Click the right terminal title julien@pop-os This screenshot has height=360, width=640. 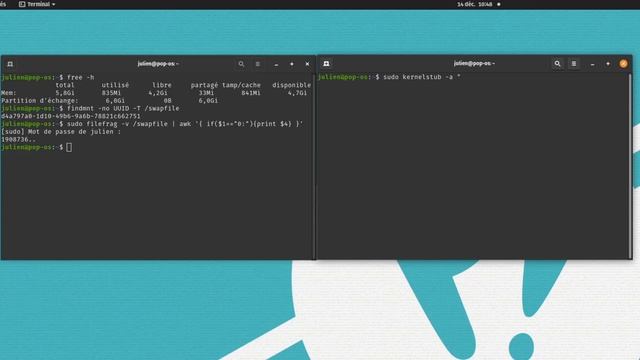click(474, 63)
